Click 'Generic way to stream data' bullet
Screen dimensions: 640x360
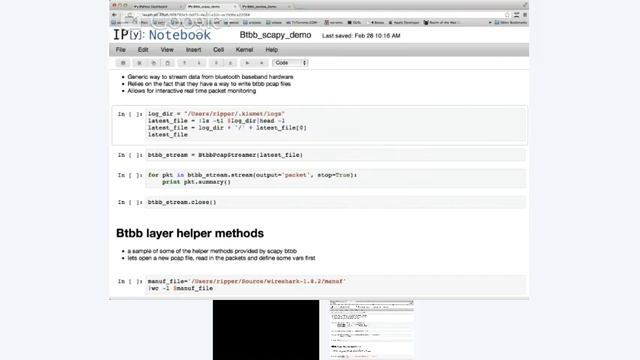(x=210, y=77)
